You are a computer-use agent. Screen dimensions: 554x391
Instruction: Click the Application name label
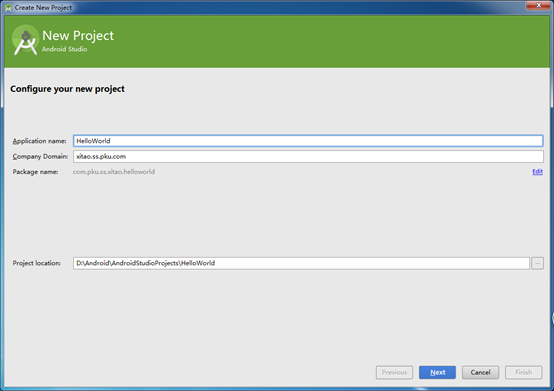point(40,141)
